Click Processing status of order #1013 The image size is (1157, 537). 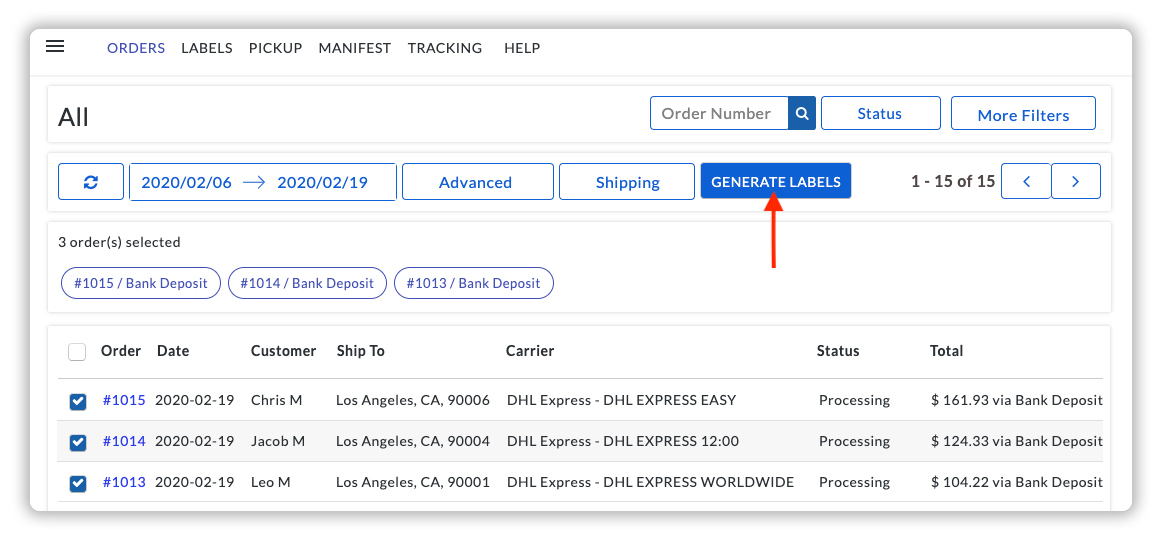click(x=854, y=482)
